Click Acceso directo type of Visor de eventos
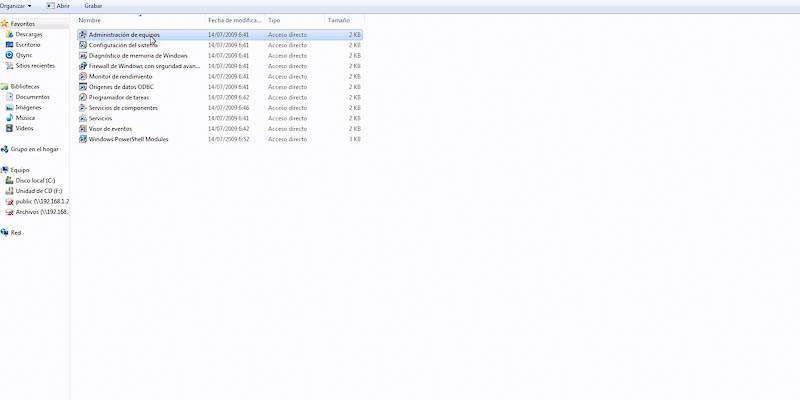The image size is (800, 400). [x=287, y=129]
